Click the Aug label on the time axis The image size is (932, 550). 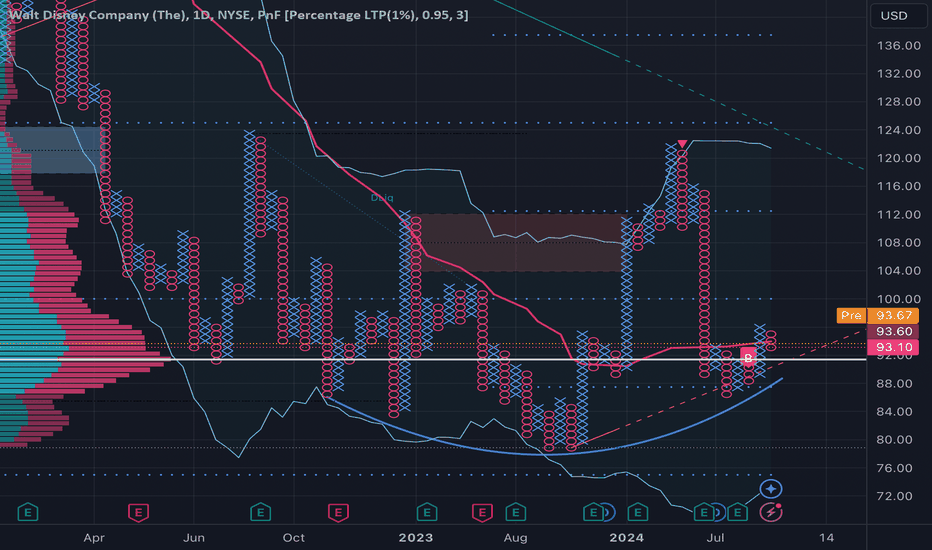[x=515, y=538]
